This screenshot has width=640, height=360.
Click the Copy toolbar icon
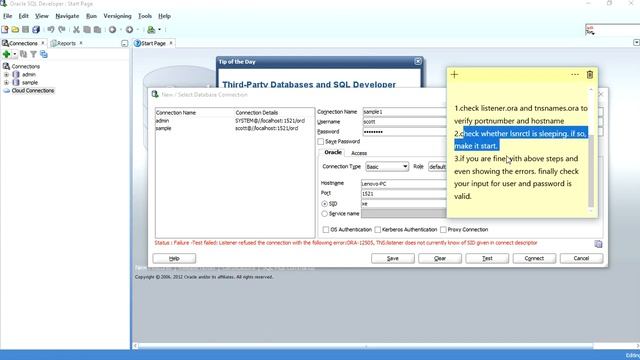(x=87, y=29)
